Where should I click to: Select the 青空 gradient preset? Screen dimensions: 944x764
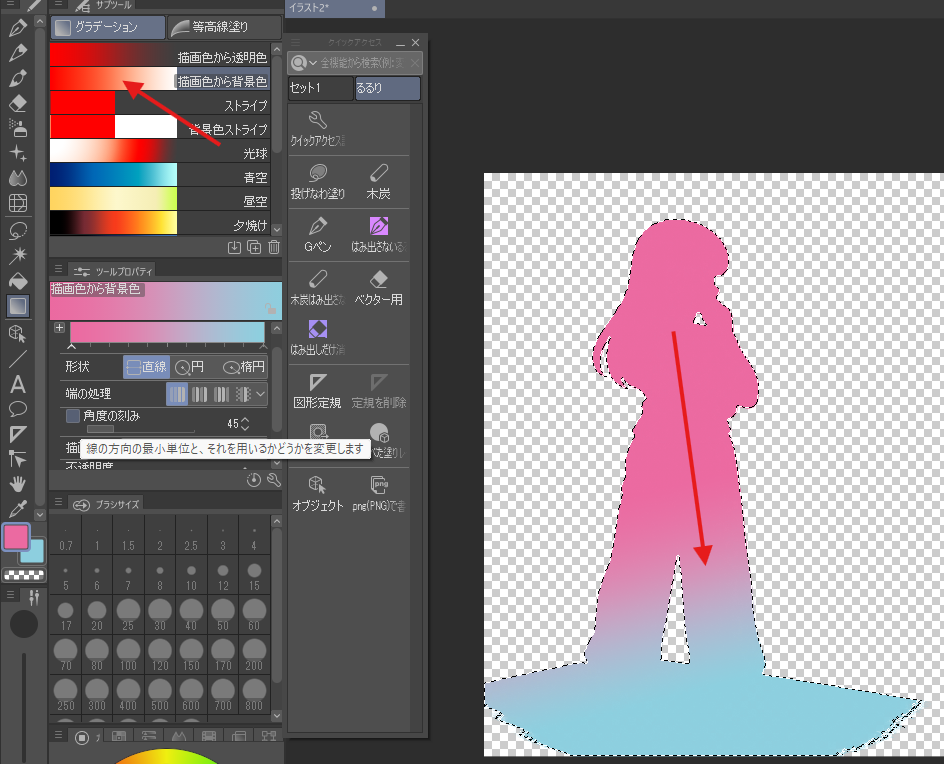[160, 177]
